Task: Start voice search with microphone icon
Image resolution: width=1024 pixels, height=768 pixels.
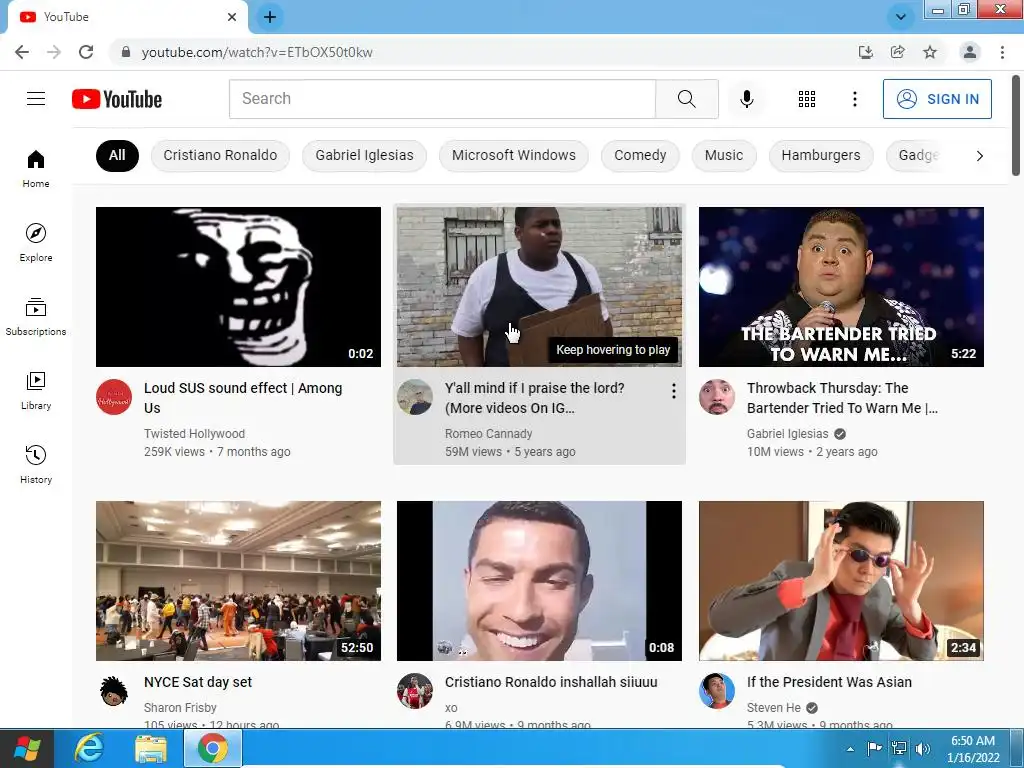Action: 746,99
